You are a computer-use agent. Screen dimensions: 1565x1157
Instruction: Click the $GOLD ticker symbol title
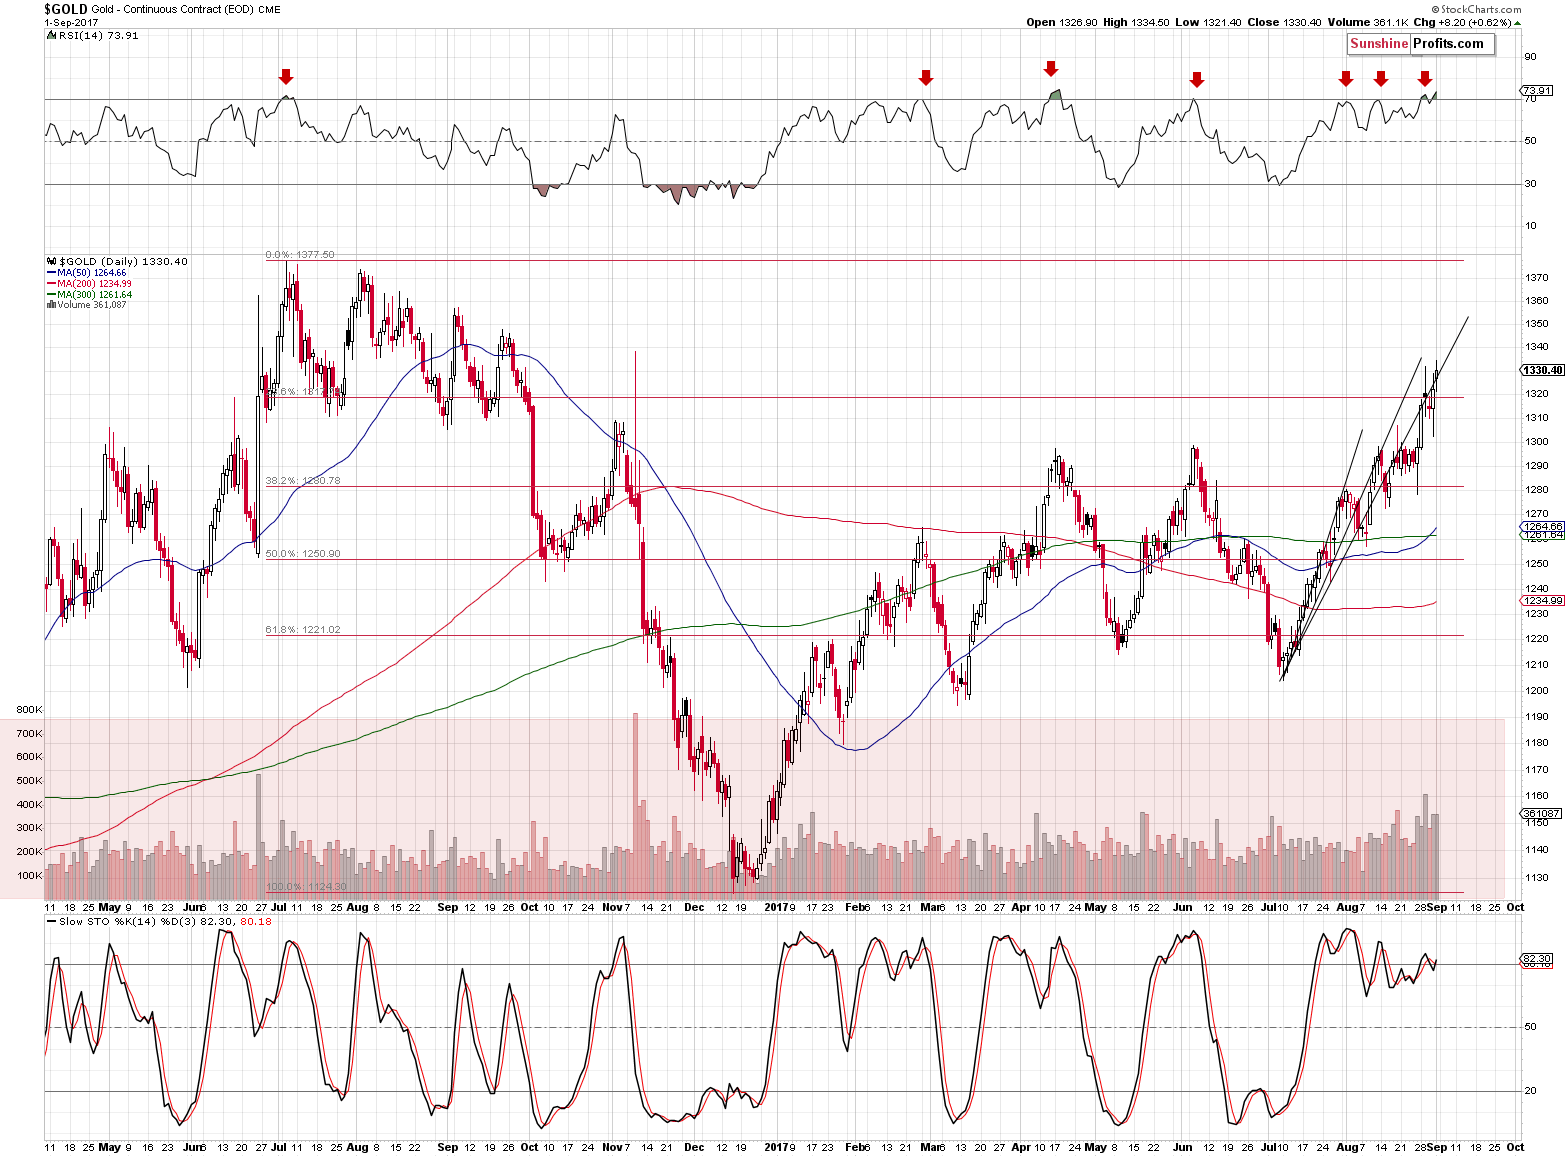[x=66, y=9]
